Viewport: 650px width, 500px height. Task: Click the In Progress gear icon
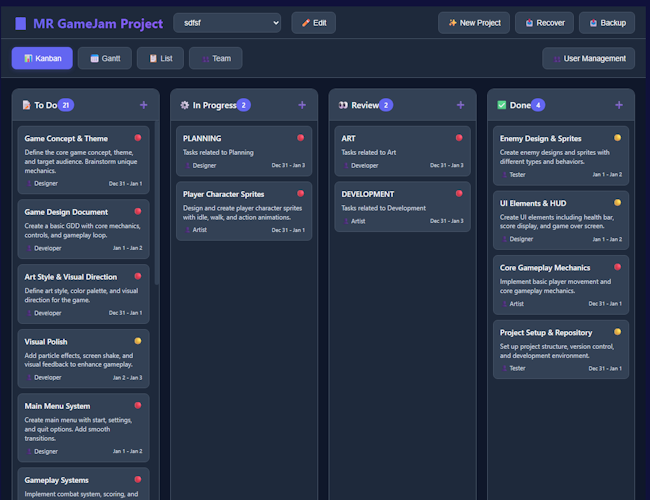(184, 105)
